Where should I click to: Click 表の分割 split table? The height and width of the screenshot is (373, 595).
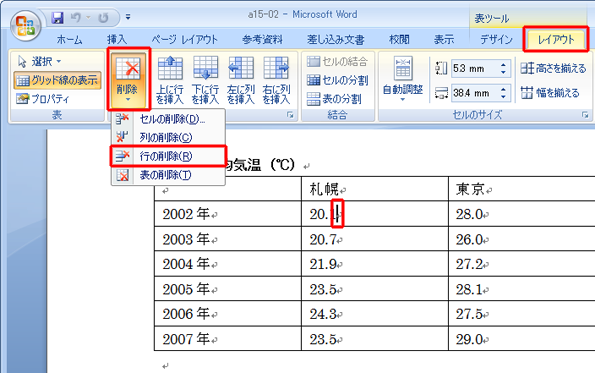click(334, 99)
